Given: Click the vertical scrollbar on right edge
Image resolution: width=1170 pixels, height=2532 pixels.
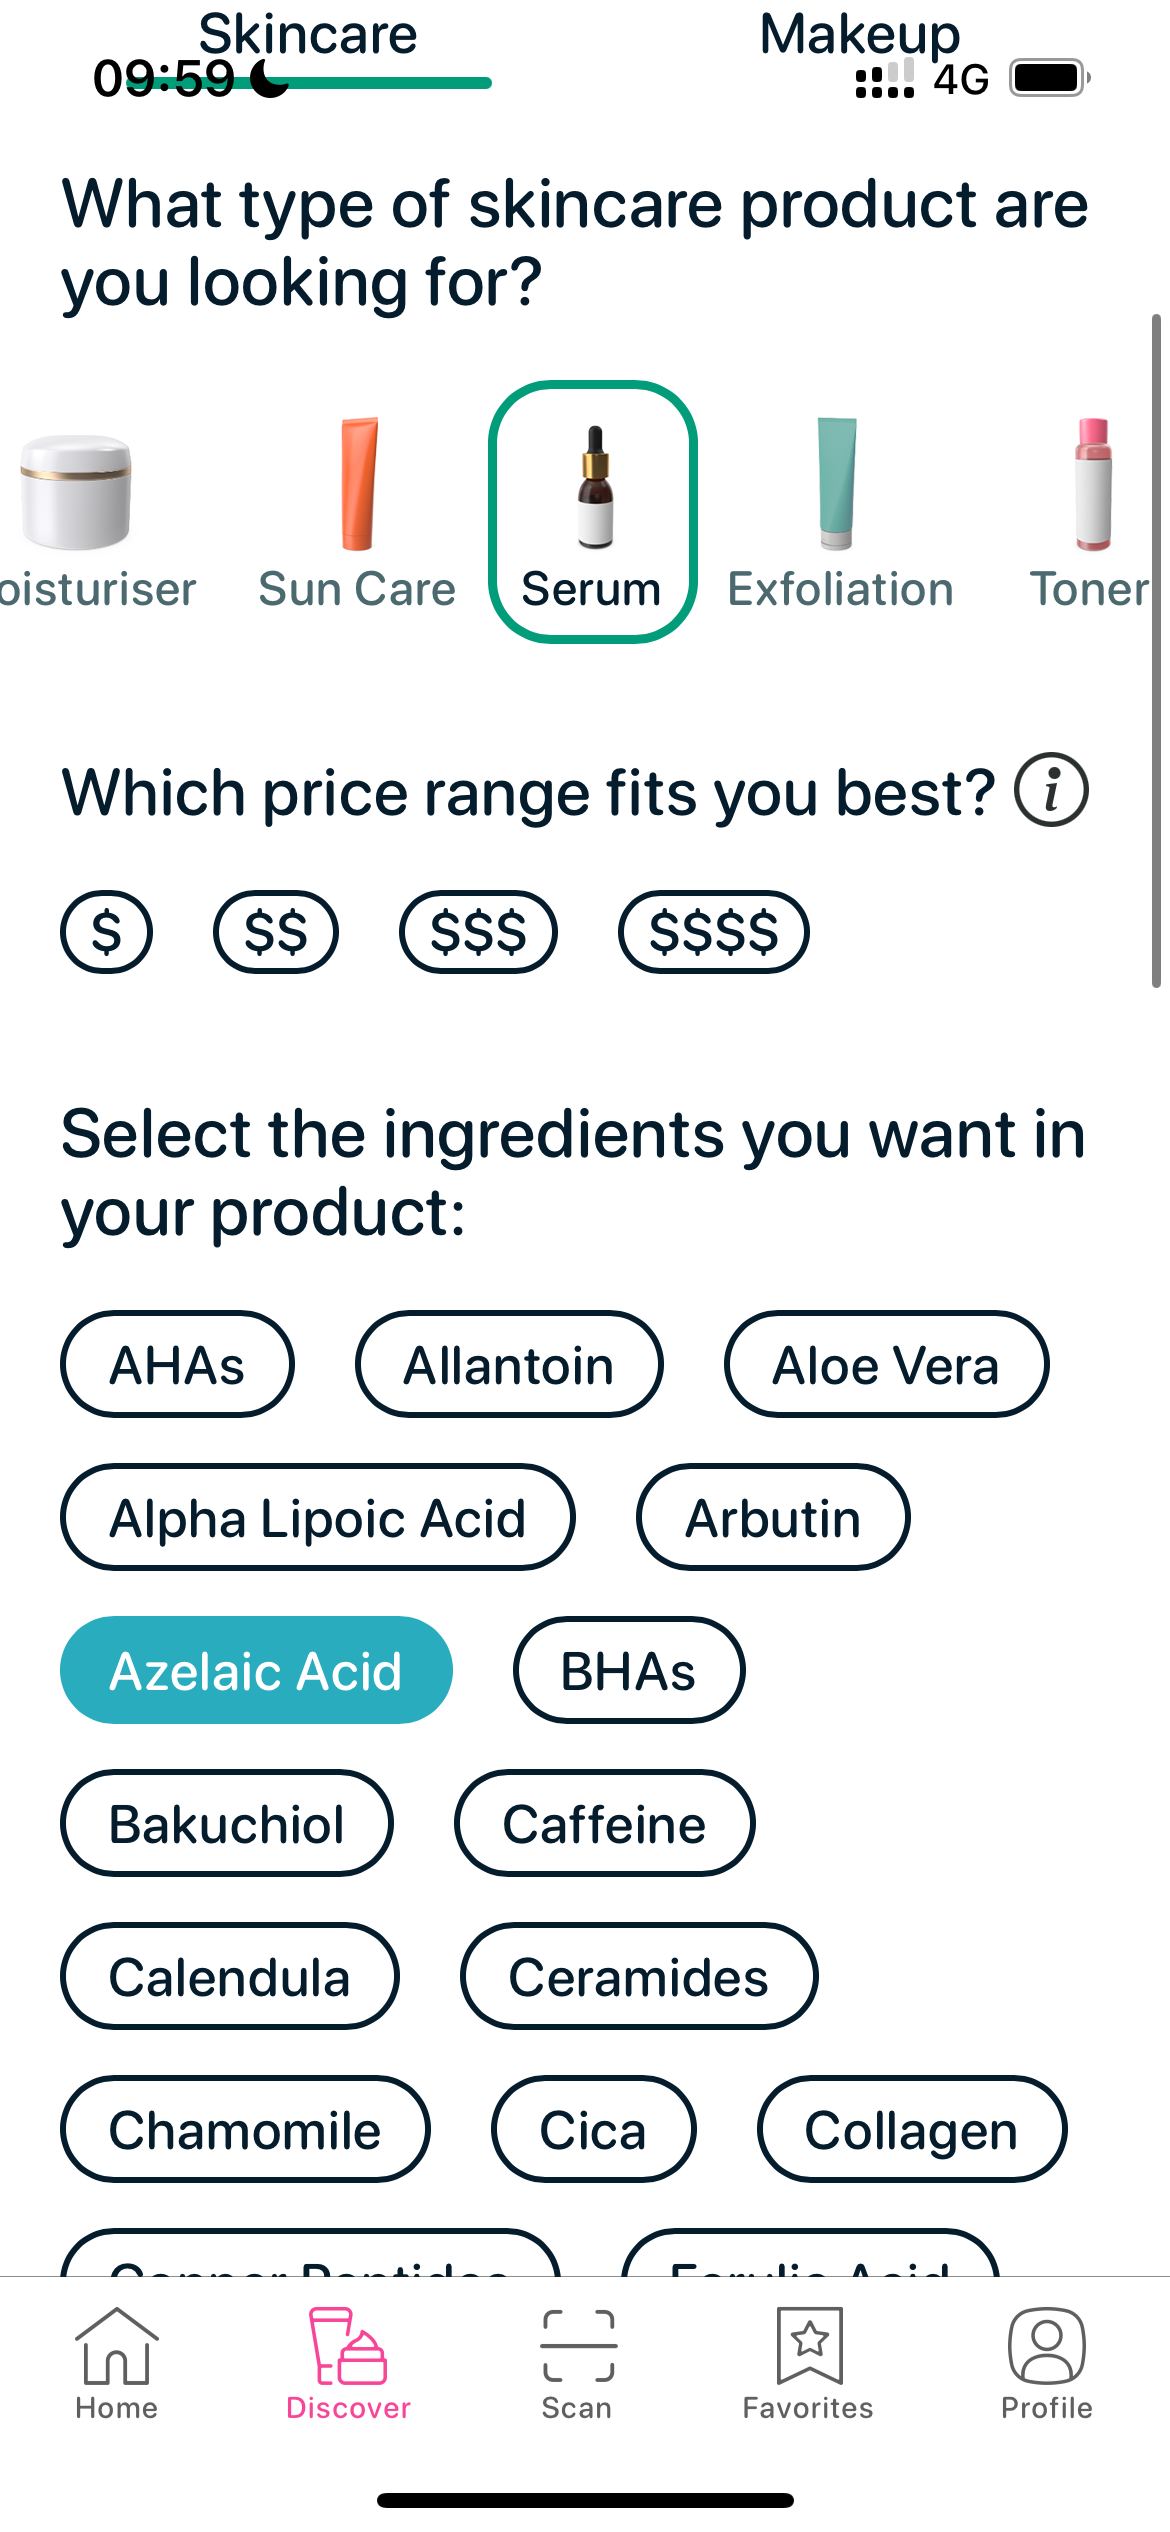Looking at the screenshot, I should click(x=1156, y=650).
